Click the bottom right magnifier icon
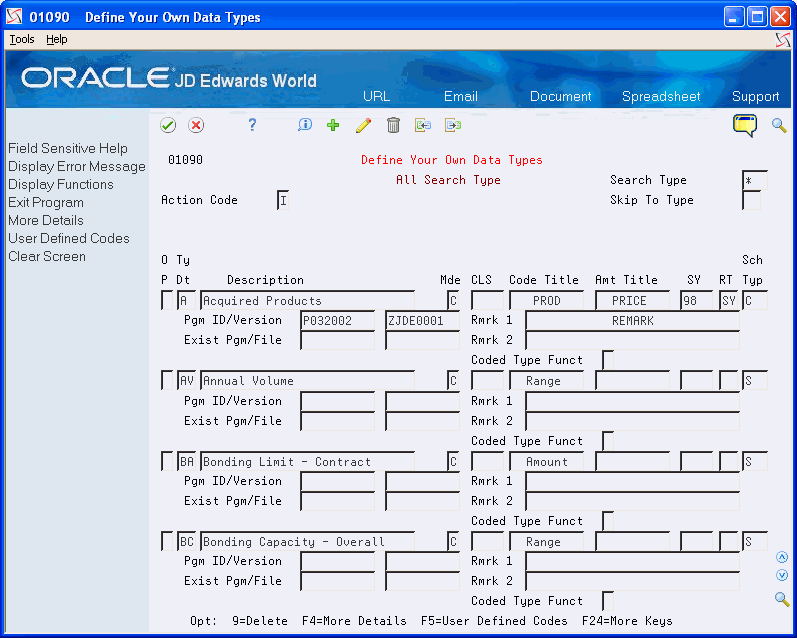Viewport: 797px width, 638px height. click(782, 599)
